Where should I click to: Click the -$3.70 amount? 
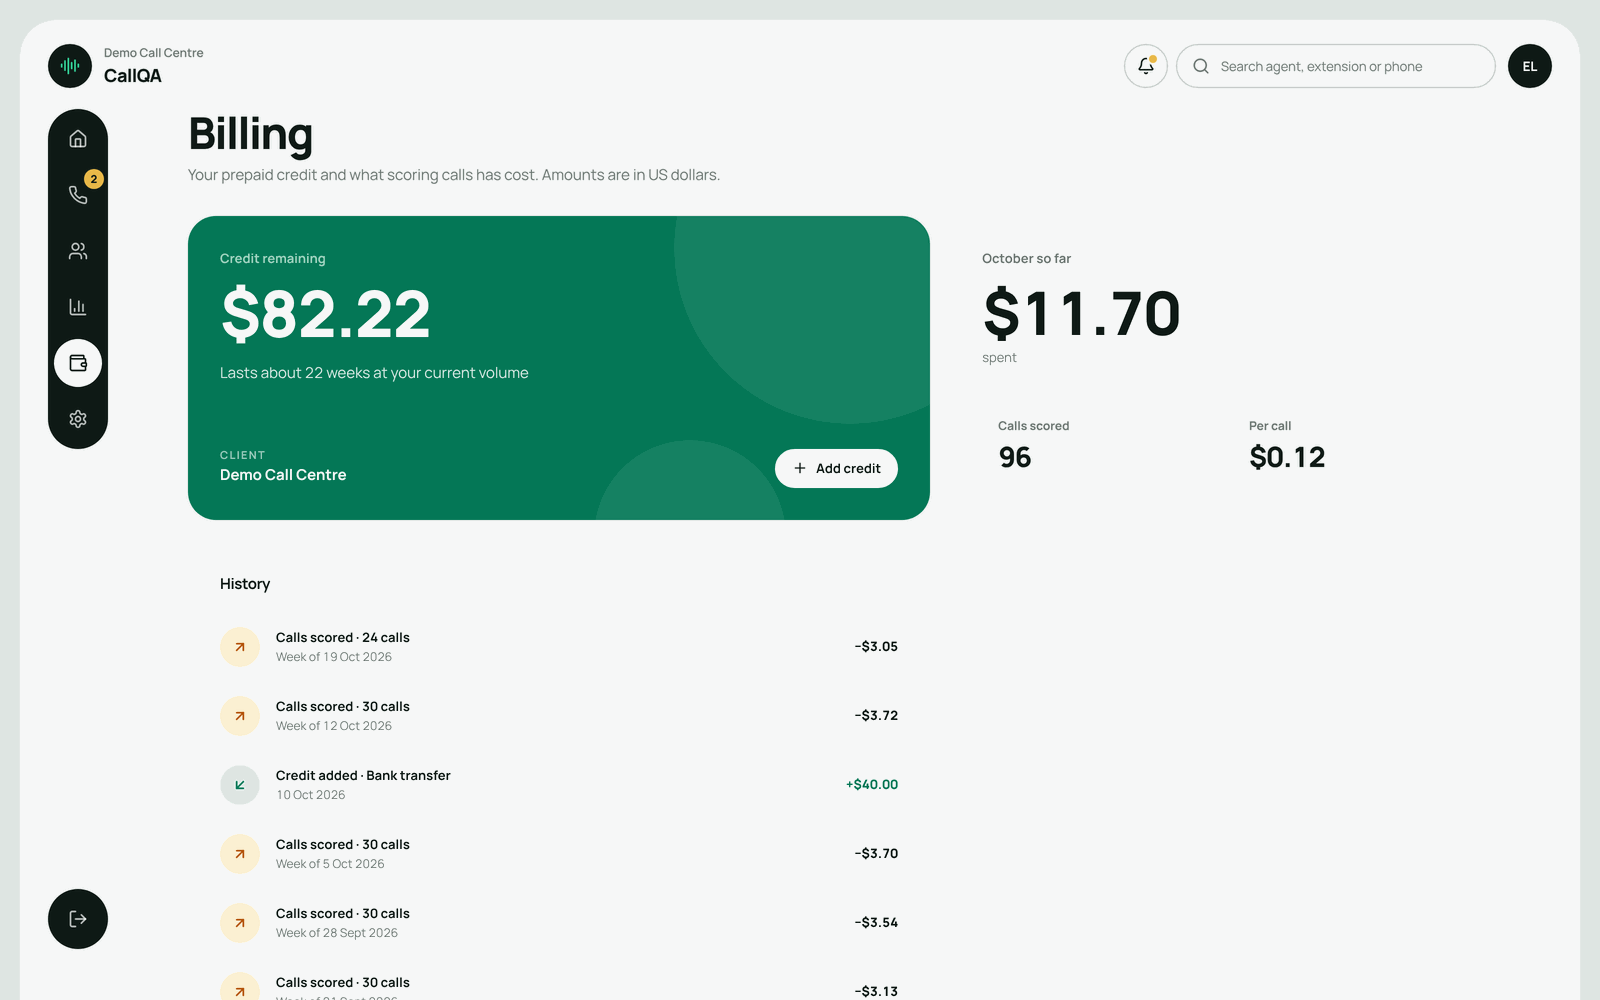click(x=876, y=853)
